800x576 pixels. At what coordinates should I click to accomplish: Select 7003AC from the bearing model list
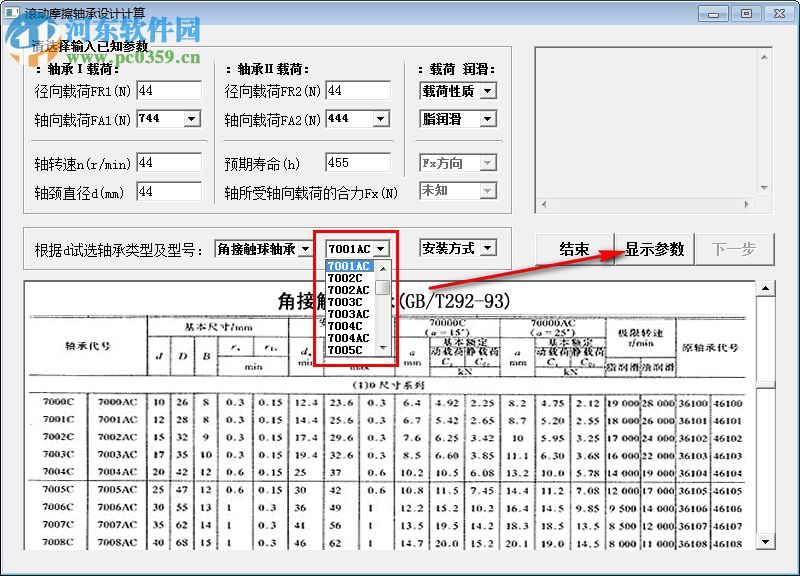pos(350,314)
